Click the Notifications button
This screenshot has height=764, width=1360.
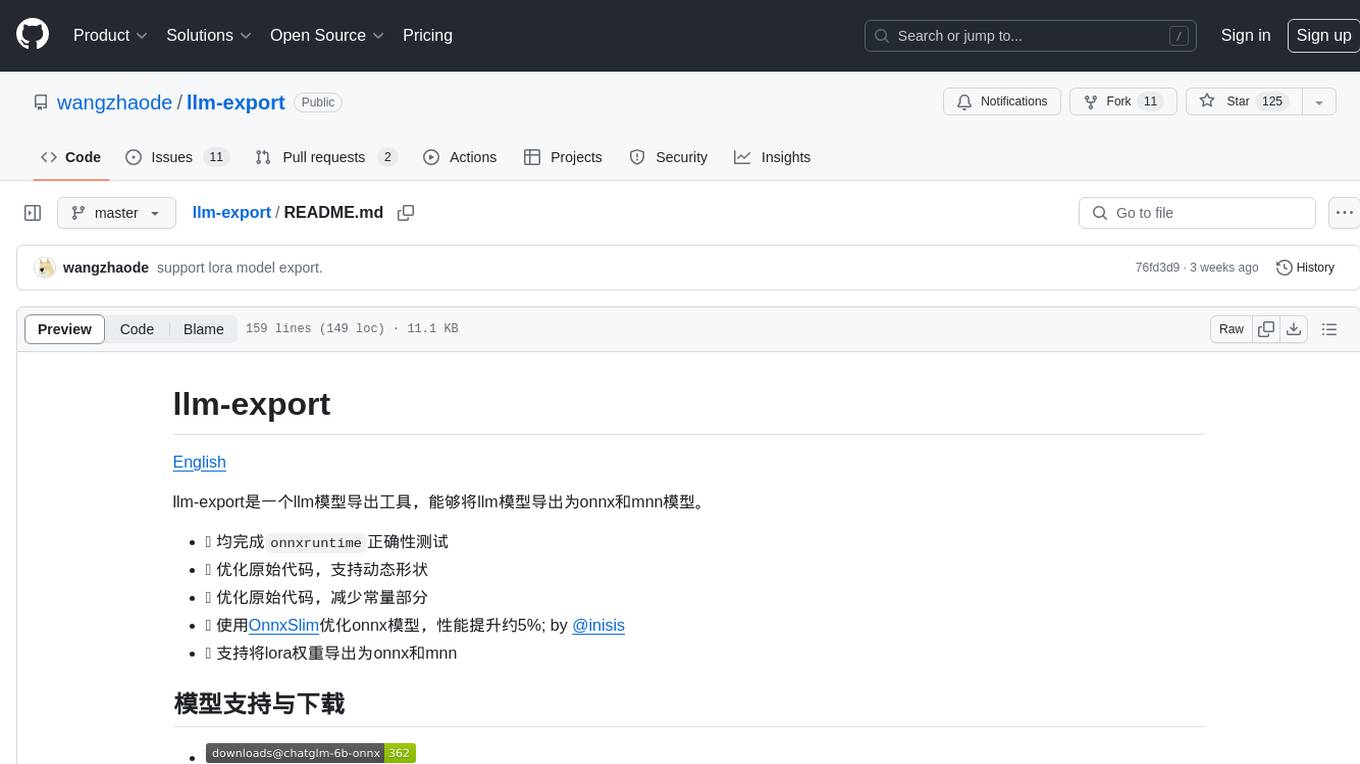pyautogui.click(x=1002, y=102)
